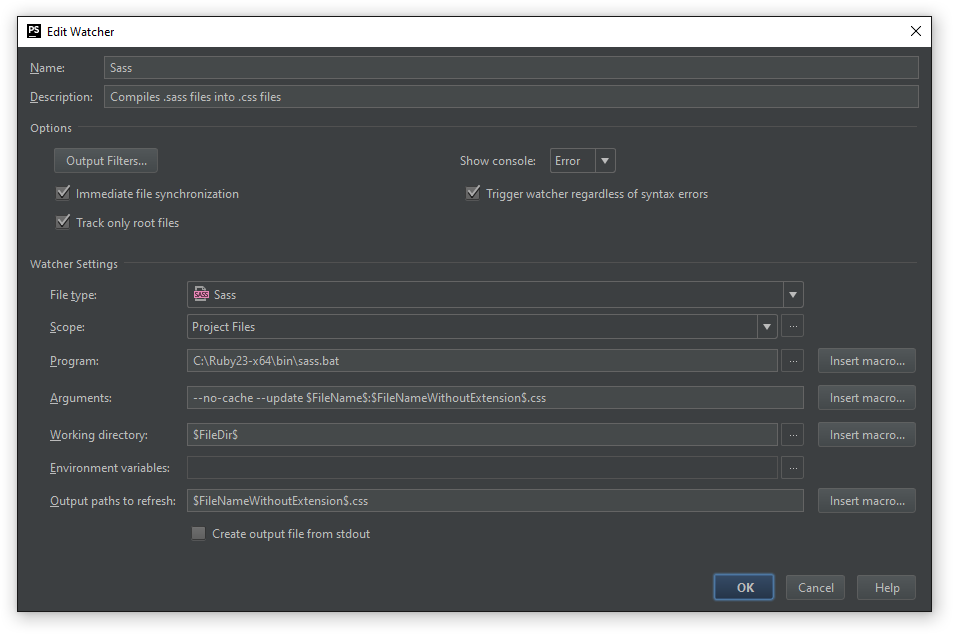Click the browse ellipsis next to Program path
The image size is (953, 634).
click(x=792, y=361)
